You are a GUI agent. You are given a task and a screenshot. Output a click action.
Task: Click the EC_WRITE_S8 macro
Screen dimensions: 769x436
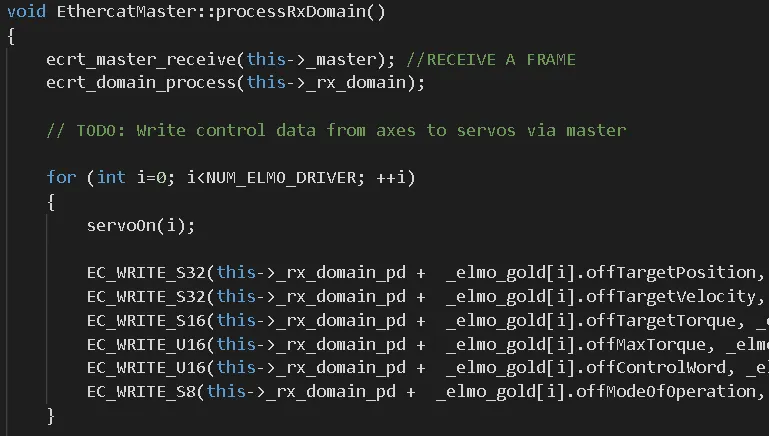click(141, 391)
